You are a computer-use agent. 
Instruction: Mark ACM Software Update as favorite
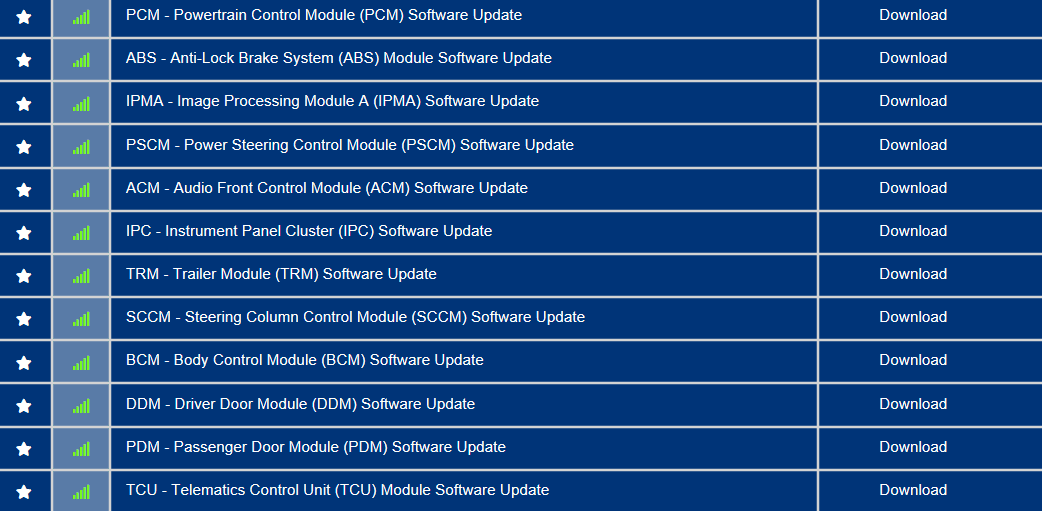(24, 189)
